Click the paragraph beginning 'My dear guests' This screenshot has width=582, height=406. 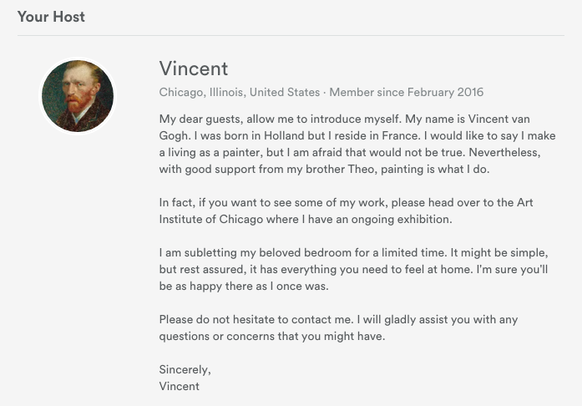click(x=357, y=144)
